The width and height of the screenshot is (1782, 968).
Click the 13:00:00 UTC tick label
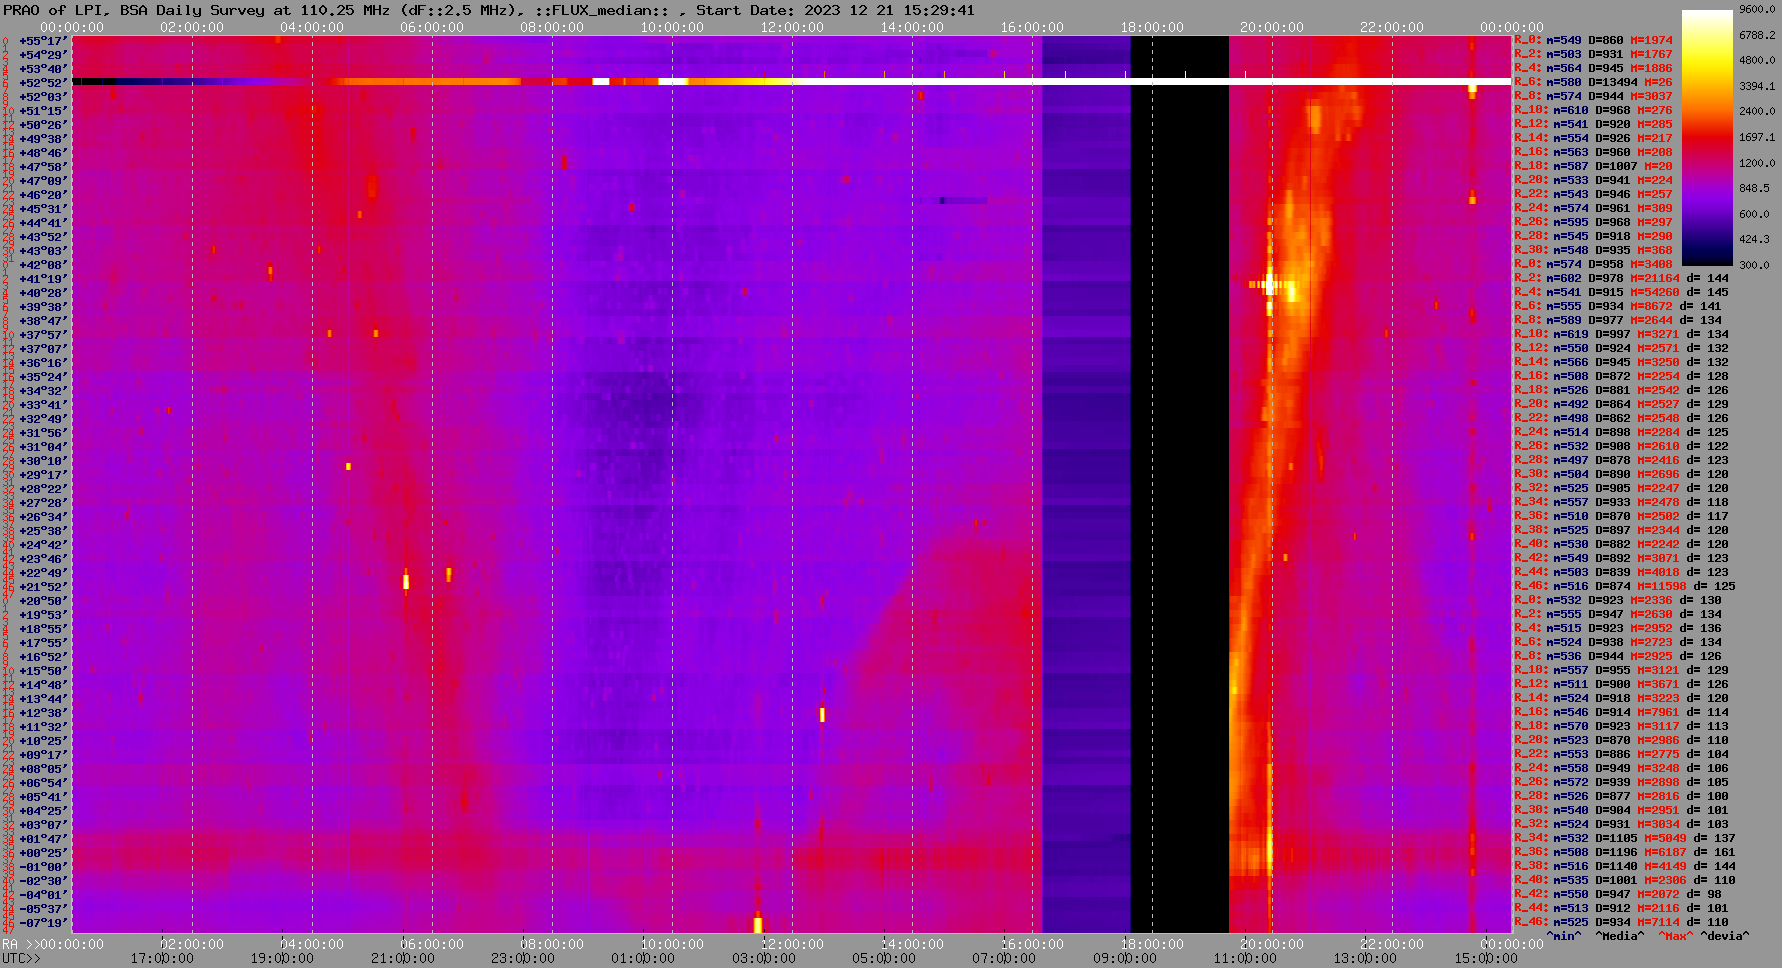tap(1365, 958)
